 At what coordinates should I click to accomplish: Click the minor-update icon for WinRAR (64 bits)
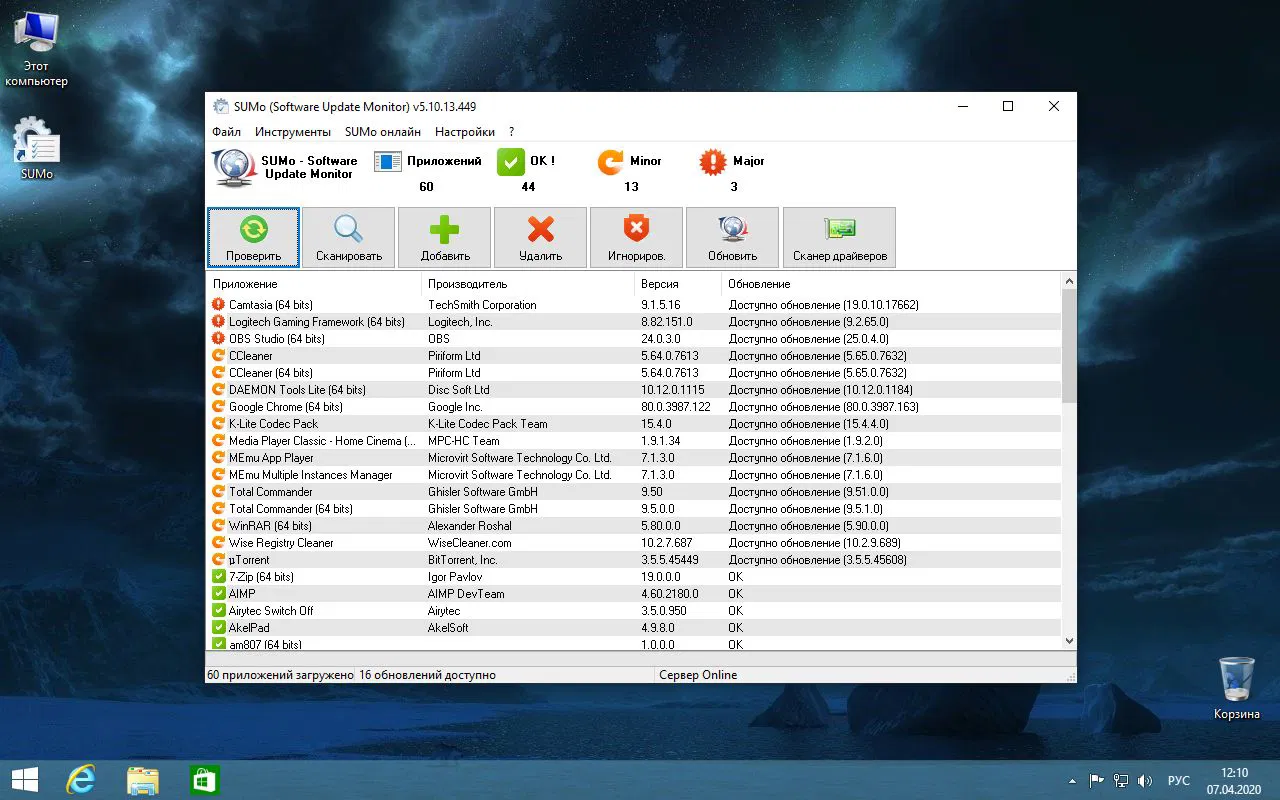(219, 526)
